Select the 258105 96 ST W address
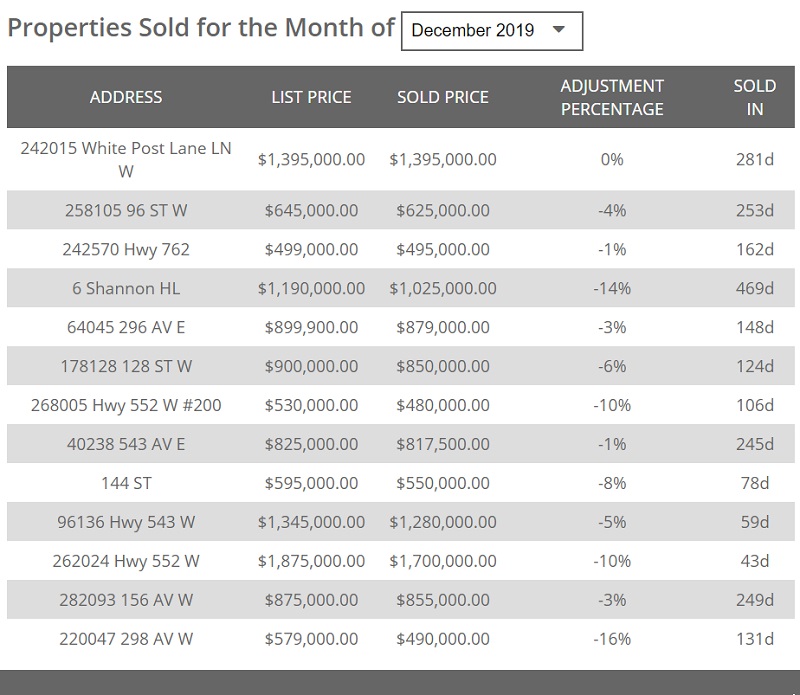 [126, 210]
